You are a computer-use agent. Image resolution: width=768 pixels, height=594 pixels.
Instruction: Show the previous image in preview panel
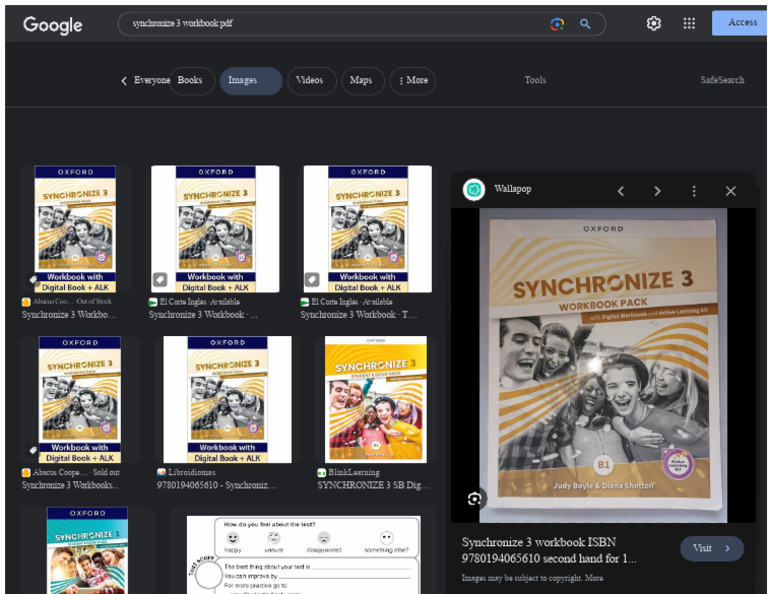(x=621, y=191)
